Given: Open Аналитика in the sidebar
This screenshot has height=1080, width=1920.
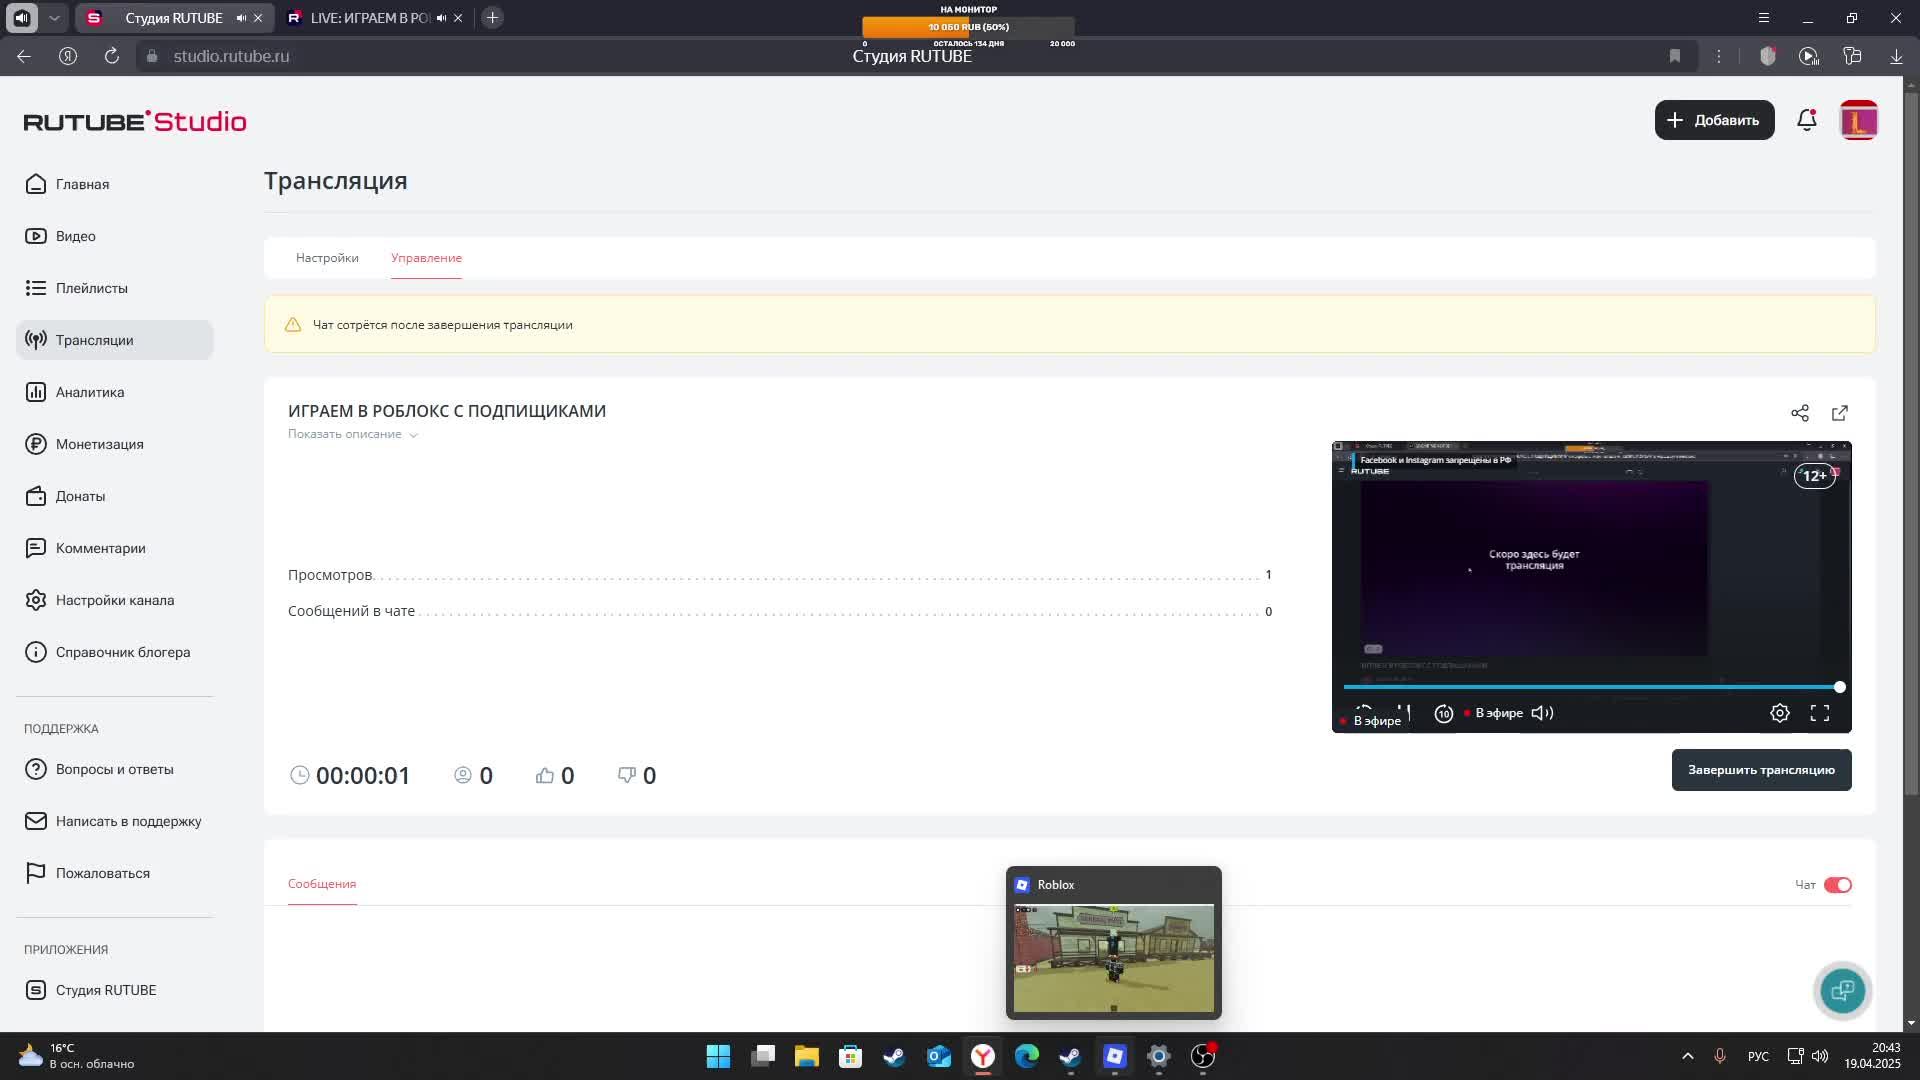Looking at the screenshot, I should click(x=90, y=392).
